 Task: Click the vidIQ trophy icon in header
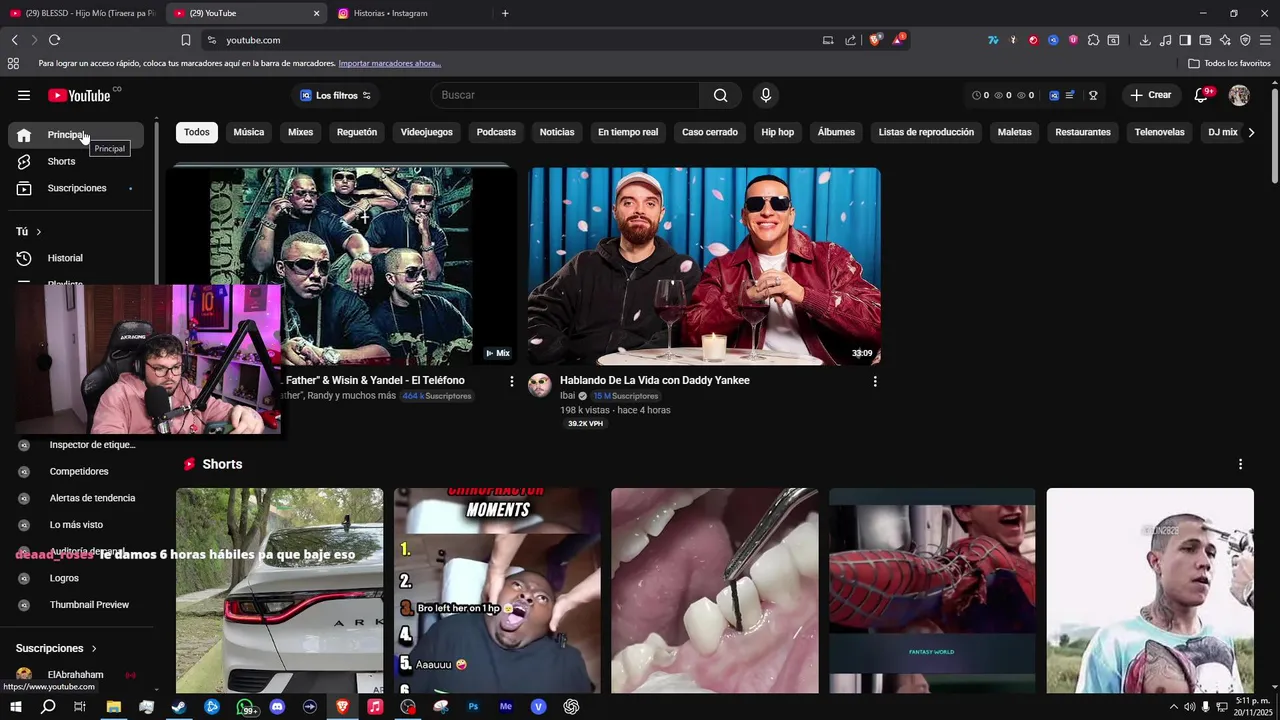tap(1093, 95)
